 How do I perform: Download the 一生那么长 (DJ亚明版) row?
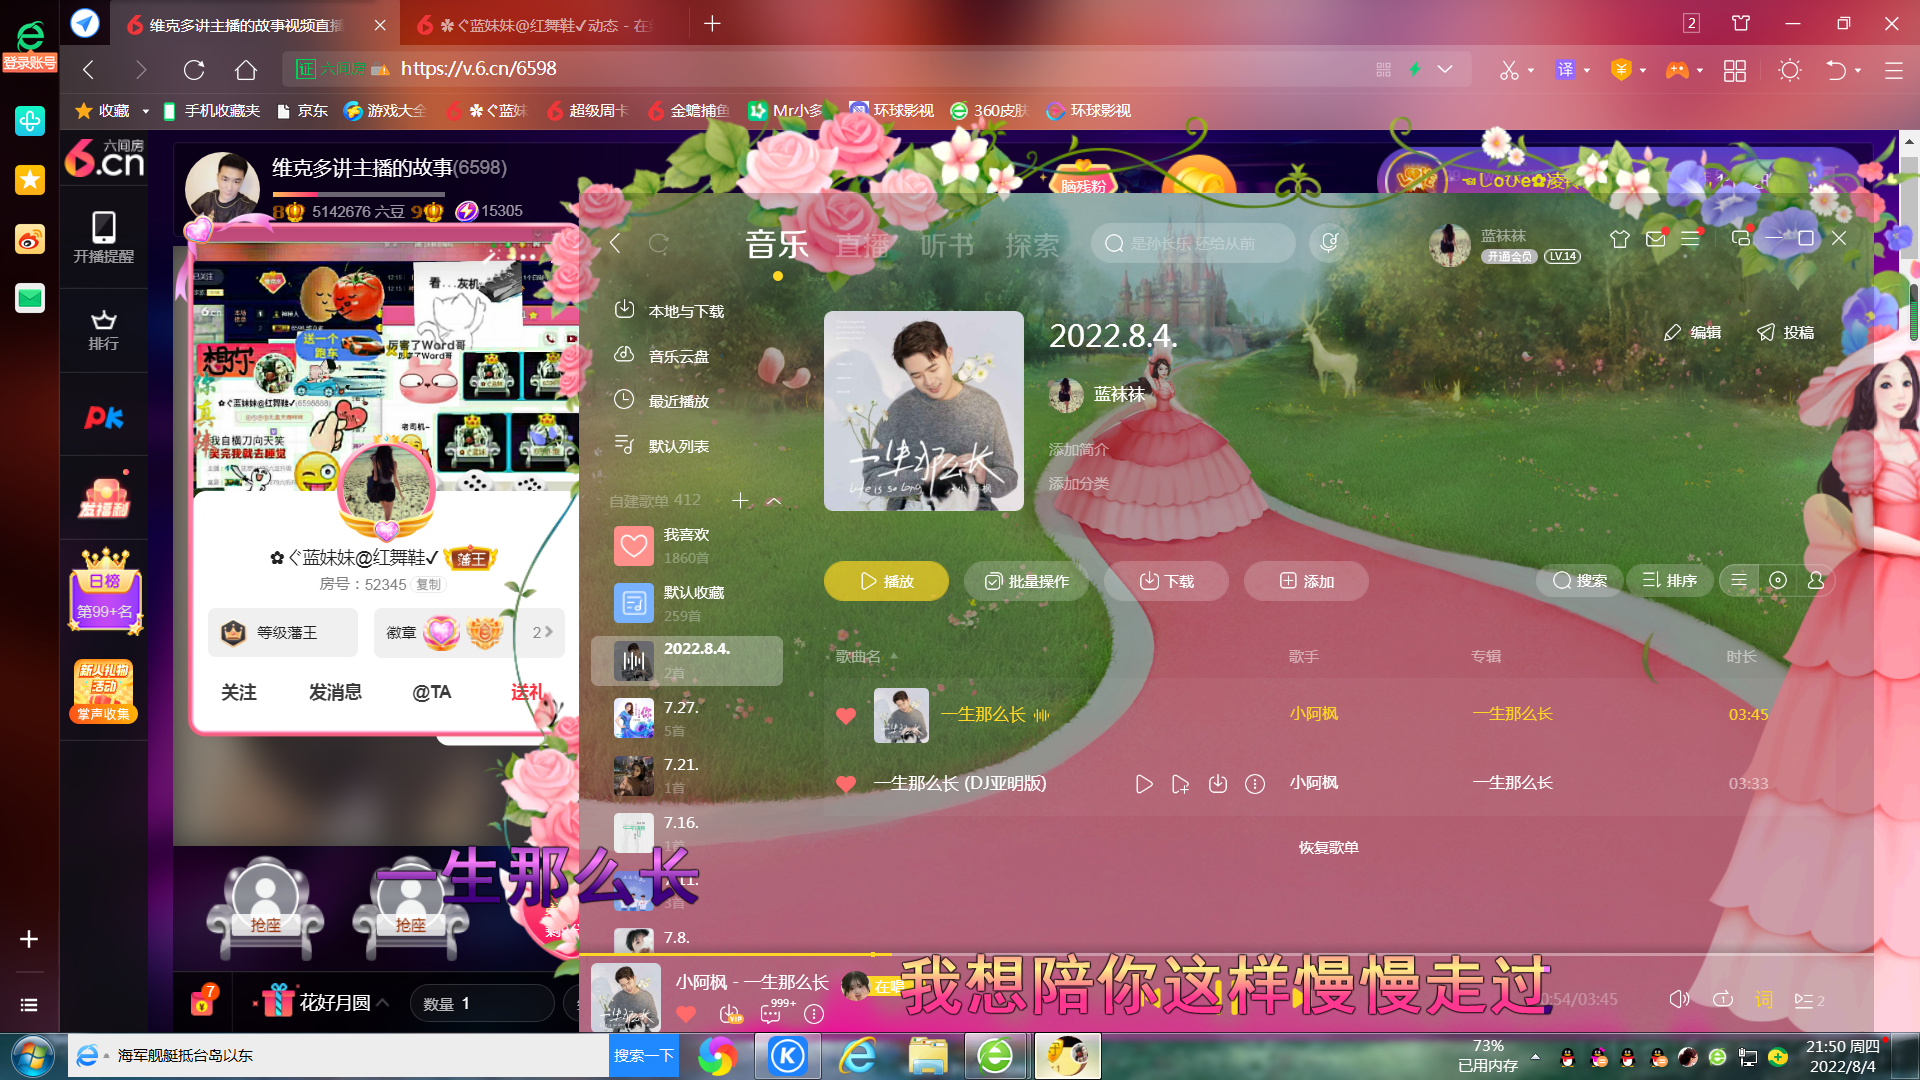[1217, 784]
